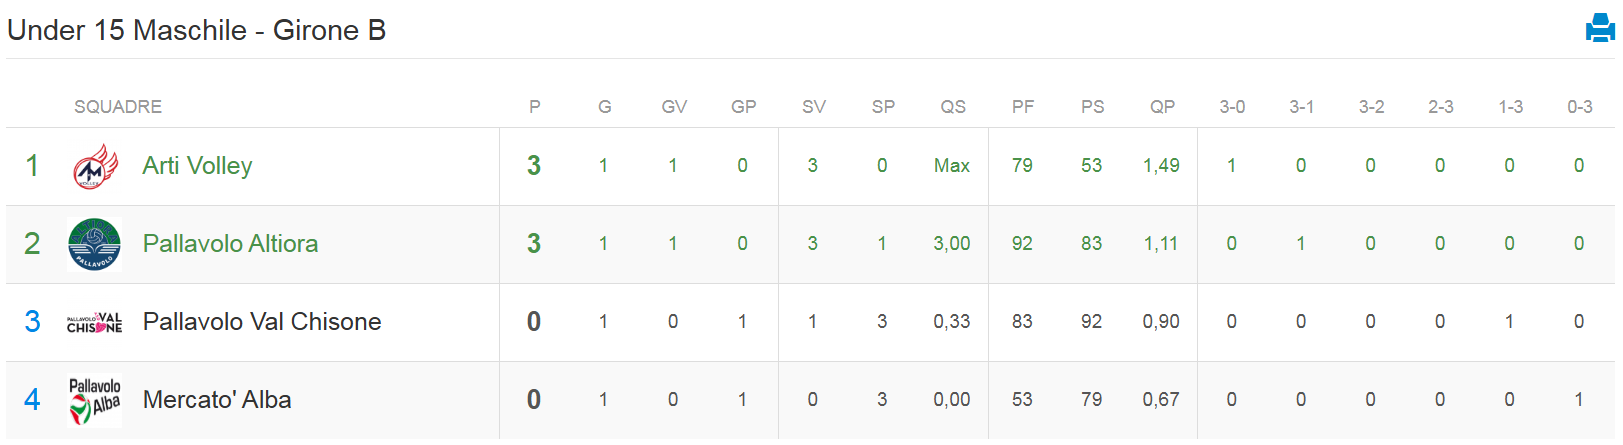Select the Pallavolo Val Chisone team name
Viewport: 1623px width, 445px height.
(x=262, y=322)
